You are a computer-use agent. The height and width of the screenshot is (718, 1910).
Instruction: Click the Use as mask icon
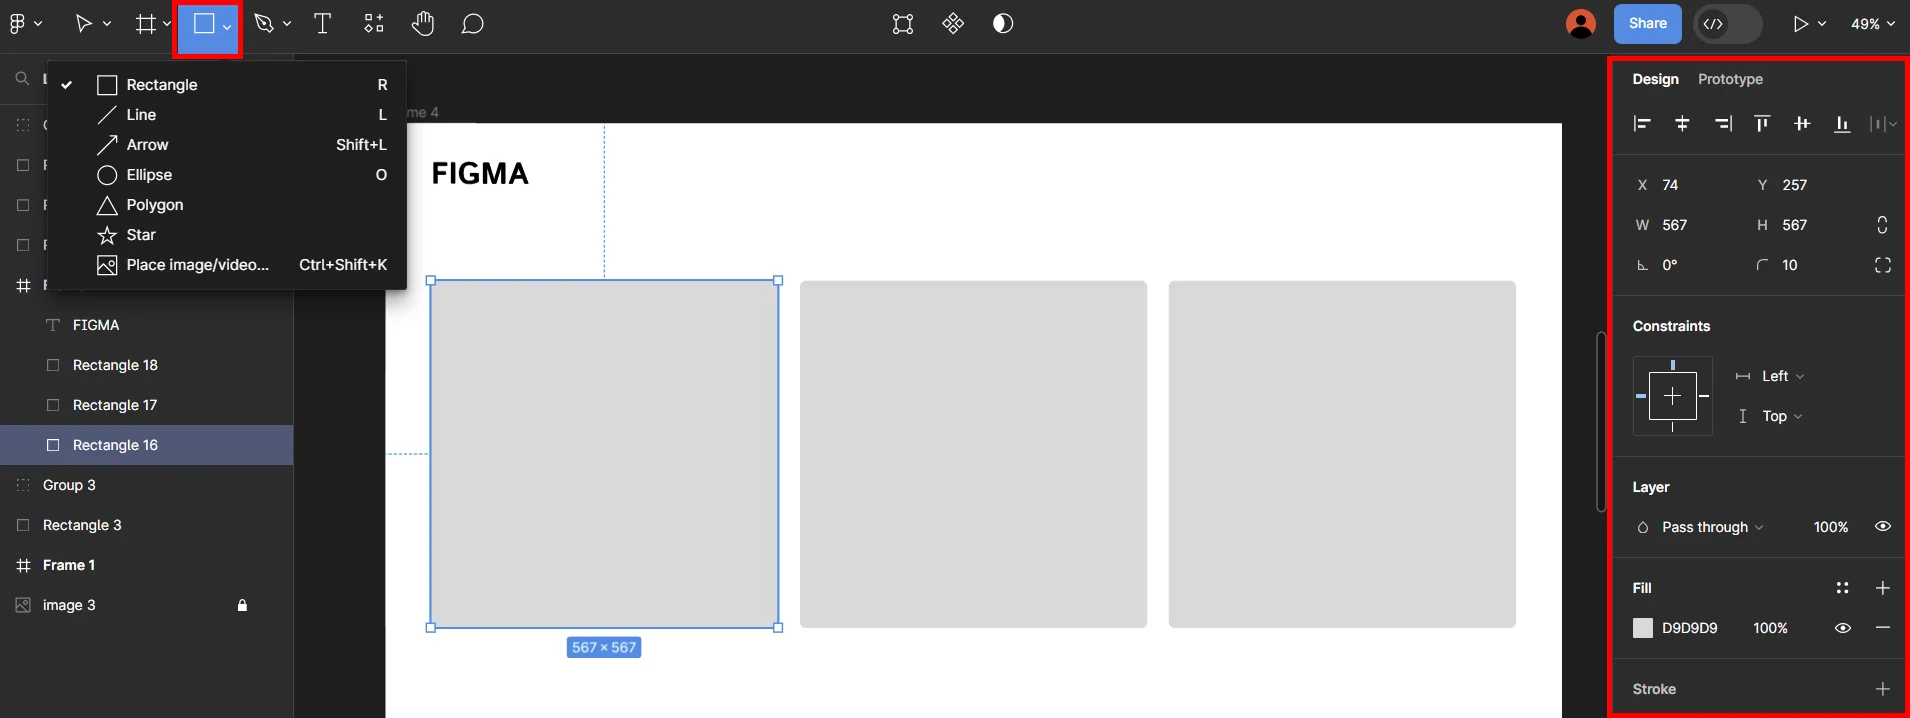(1003, 24)
